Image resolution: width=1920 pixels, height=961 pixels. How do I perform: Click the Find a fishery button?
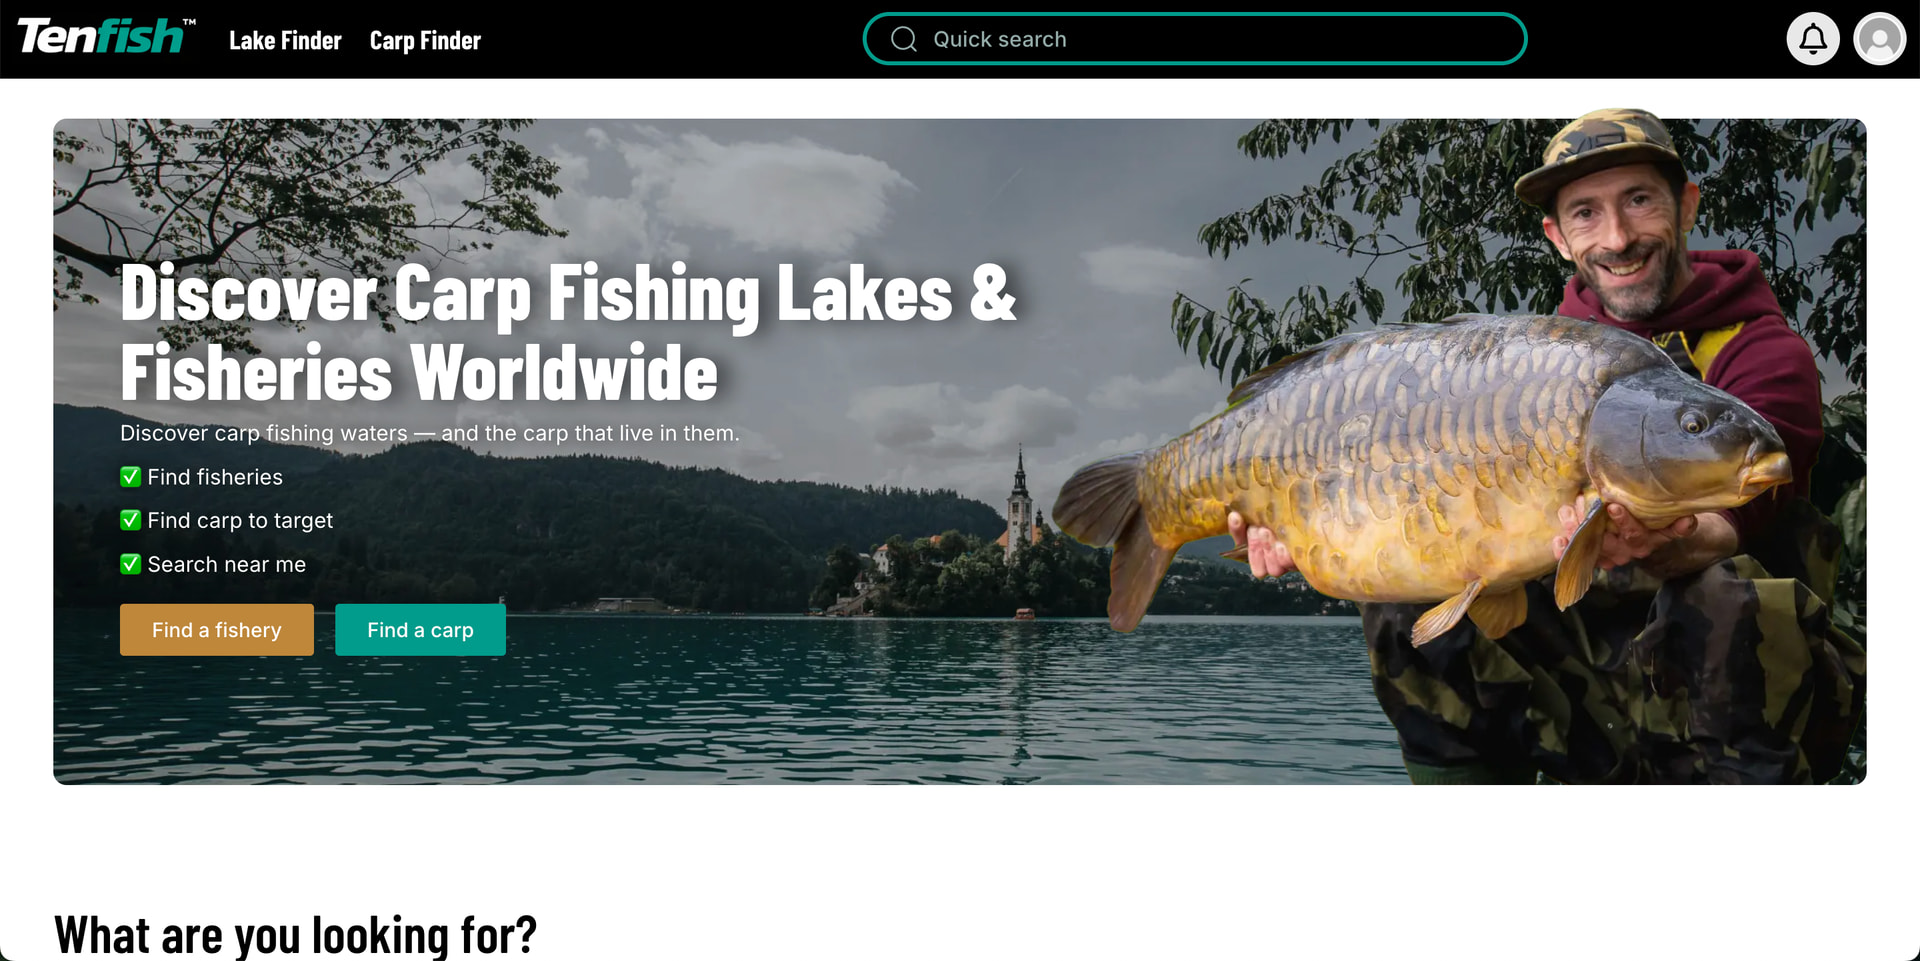click(217, 630)
